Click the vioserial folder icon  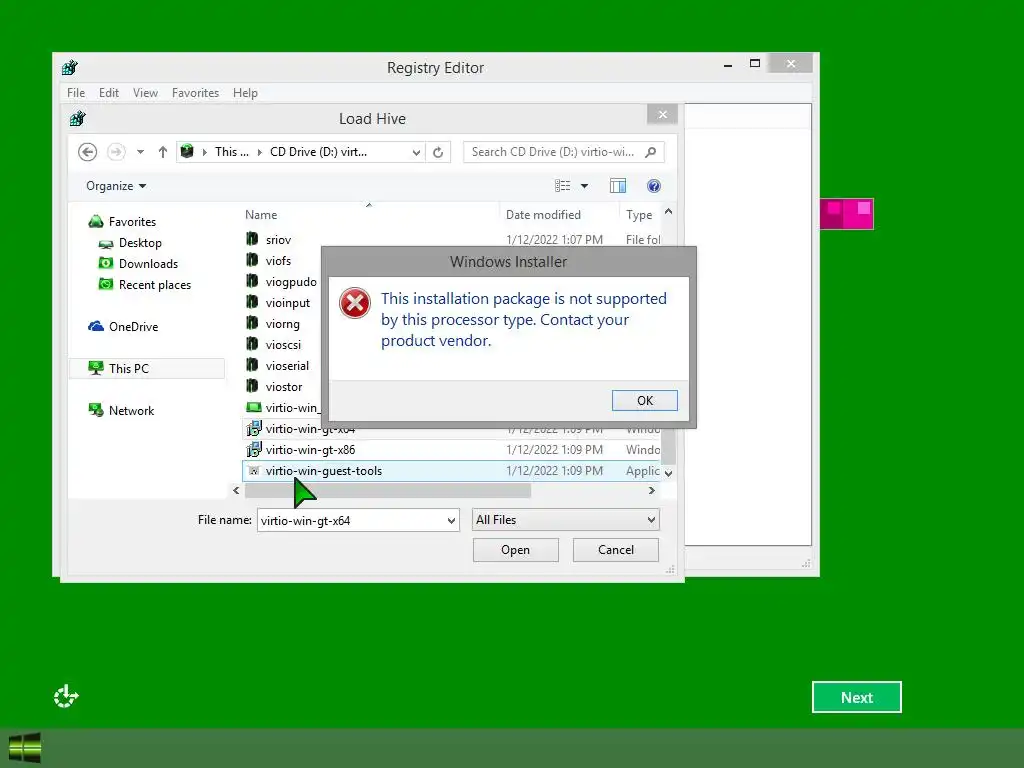coord(252,365)
